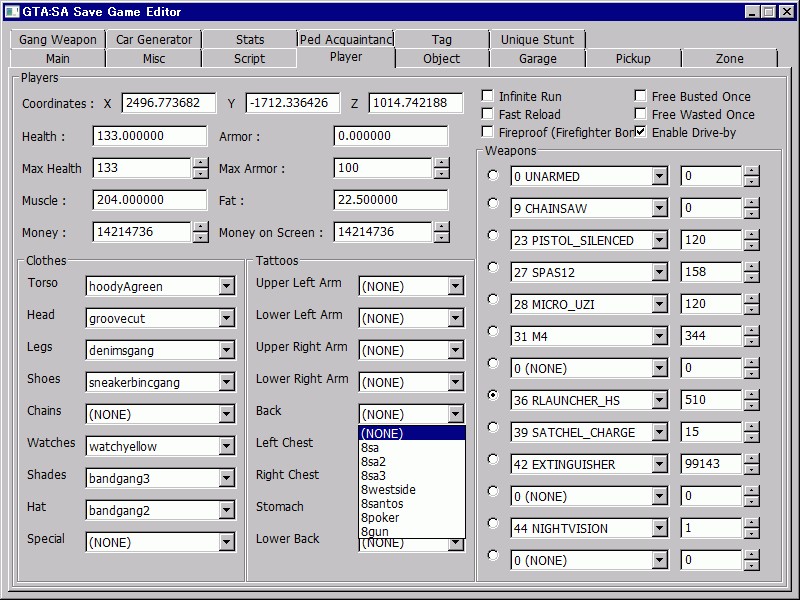Image resolution: width=800 pixels, height=600 pixels.
Task: Increase Max Health with the up arrow
Action: [x=201, y=163]
